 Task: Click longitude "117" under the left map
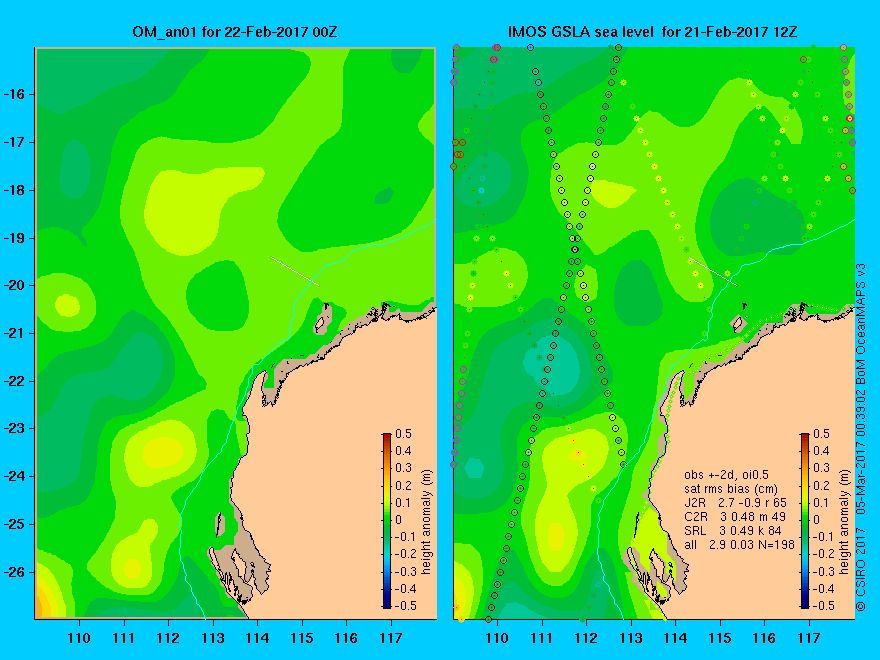tap(391, 638)
